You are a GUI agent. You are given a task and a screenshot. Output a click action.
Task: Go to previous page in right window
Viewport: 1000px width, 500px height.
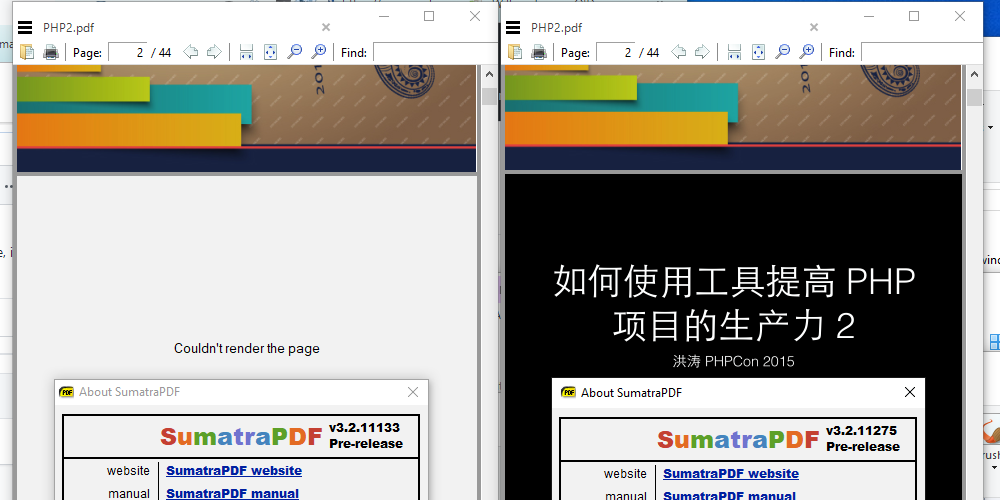pos(678,52)
